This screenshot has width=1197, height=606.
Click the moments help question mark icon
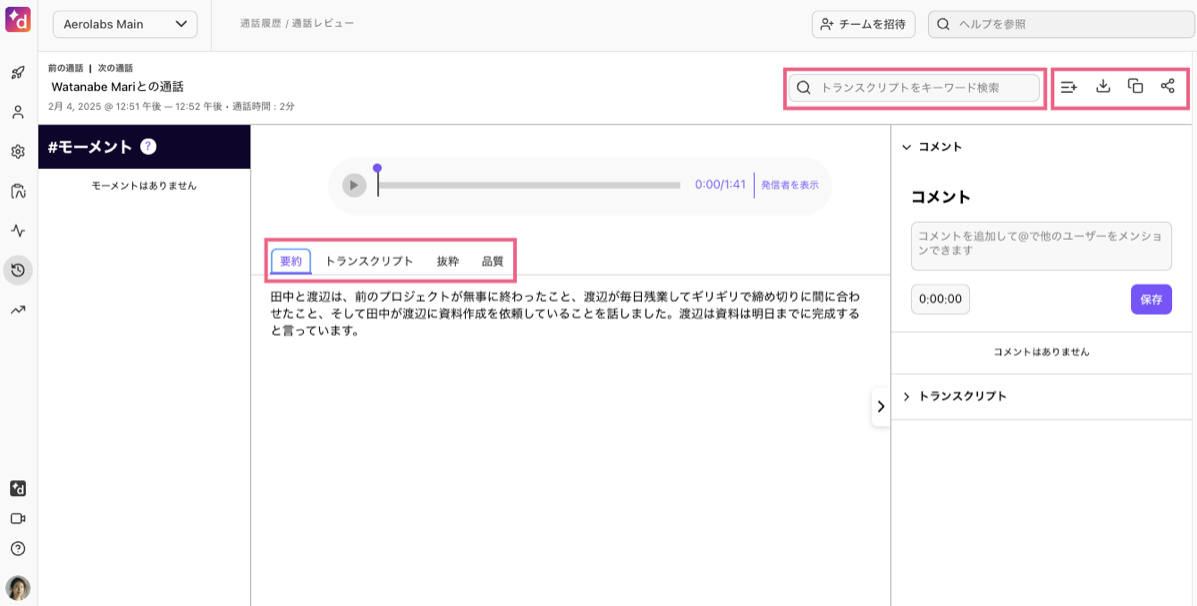149,147
